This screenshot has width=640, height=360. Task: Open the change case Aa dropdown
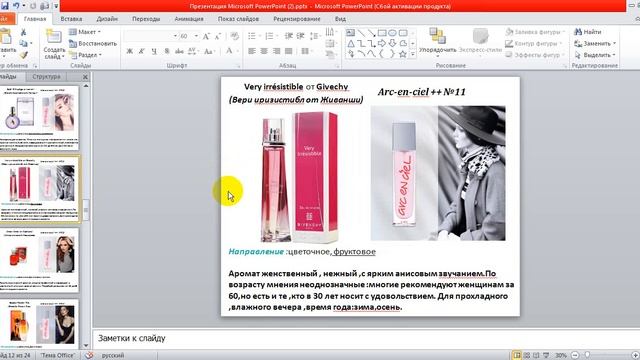[x=209, y=51]
